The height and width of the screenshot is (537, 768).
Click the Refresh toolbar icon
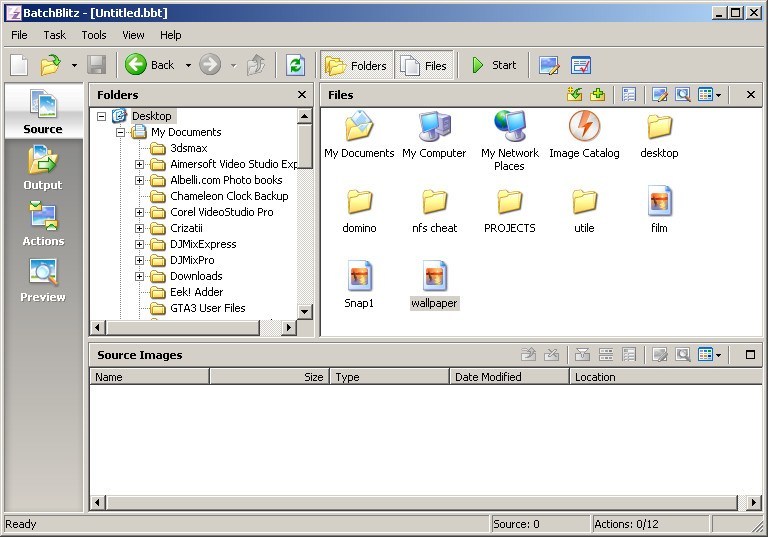pyautogui.click(x=295, y=65)
